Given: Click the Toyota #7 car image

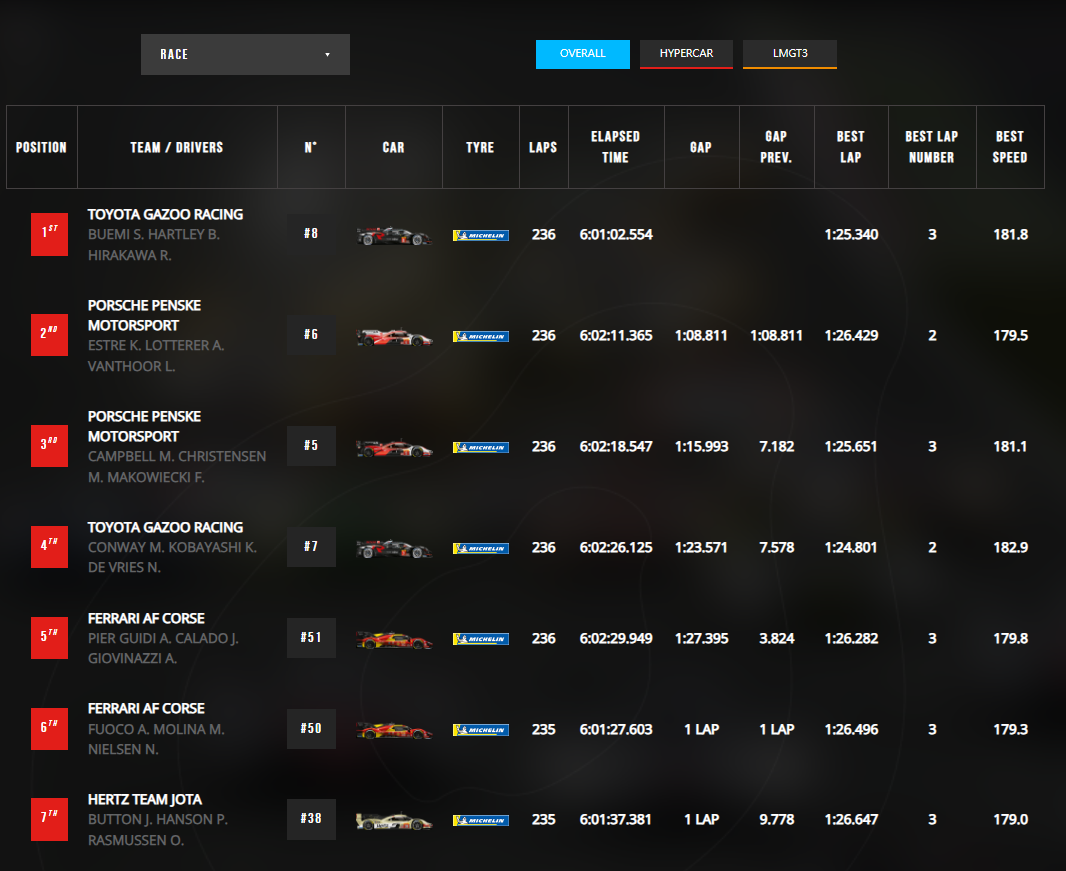Looking at the screenshot, I should click(x=394, y=548).
